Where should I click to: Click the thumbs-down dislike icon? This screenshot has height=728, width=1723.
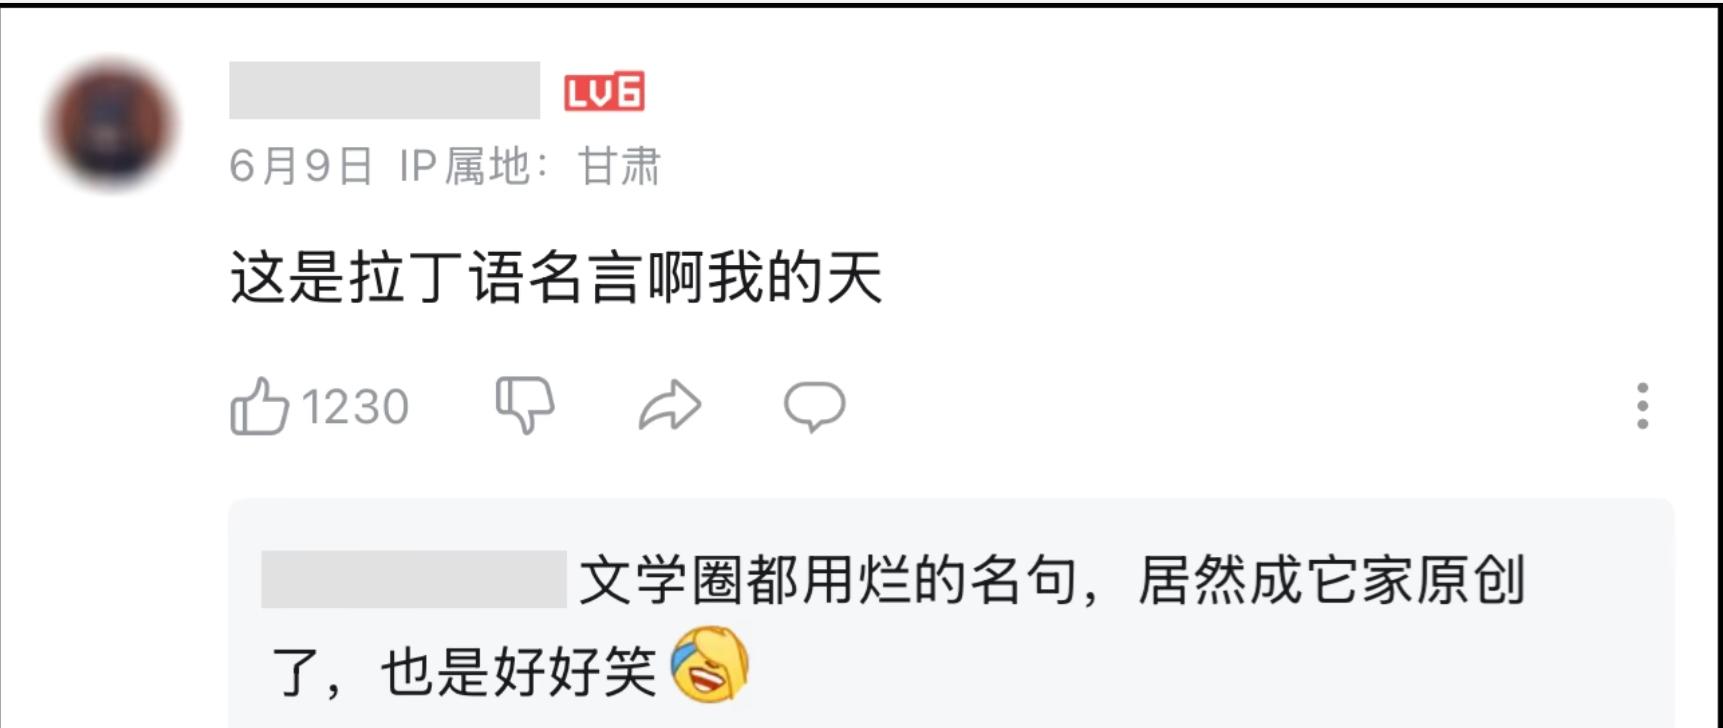point(525,405)
